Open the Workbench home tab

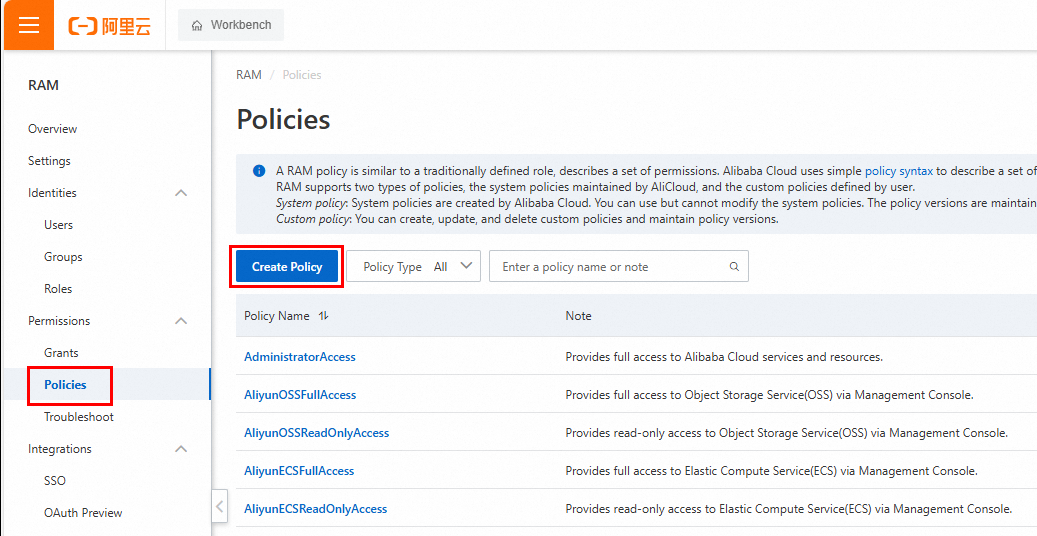coord(231,25)
